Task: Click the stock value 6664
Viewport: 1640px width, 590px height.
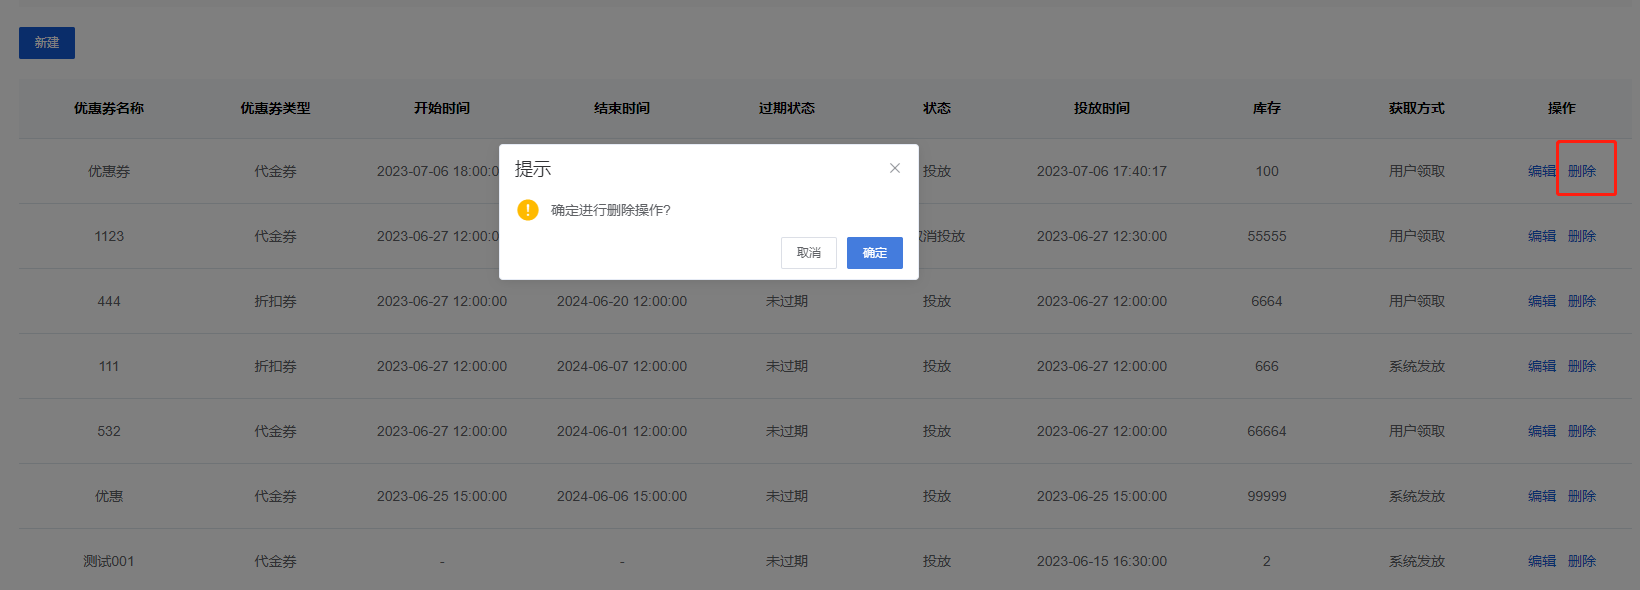Action: pyautogui.click(x=1267, y=301)
